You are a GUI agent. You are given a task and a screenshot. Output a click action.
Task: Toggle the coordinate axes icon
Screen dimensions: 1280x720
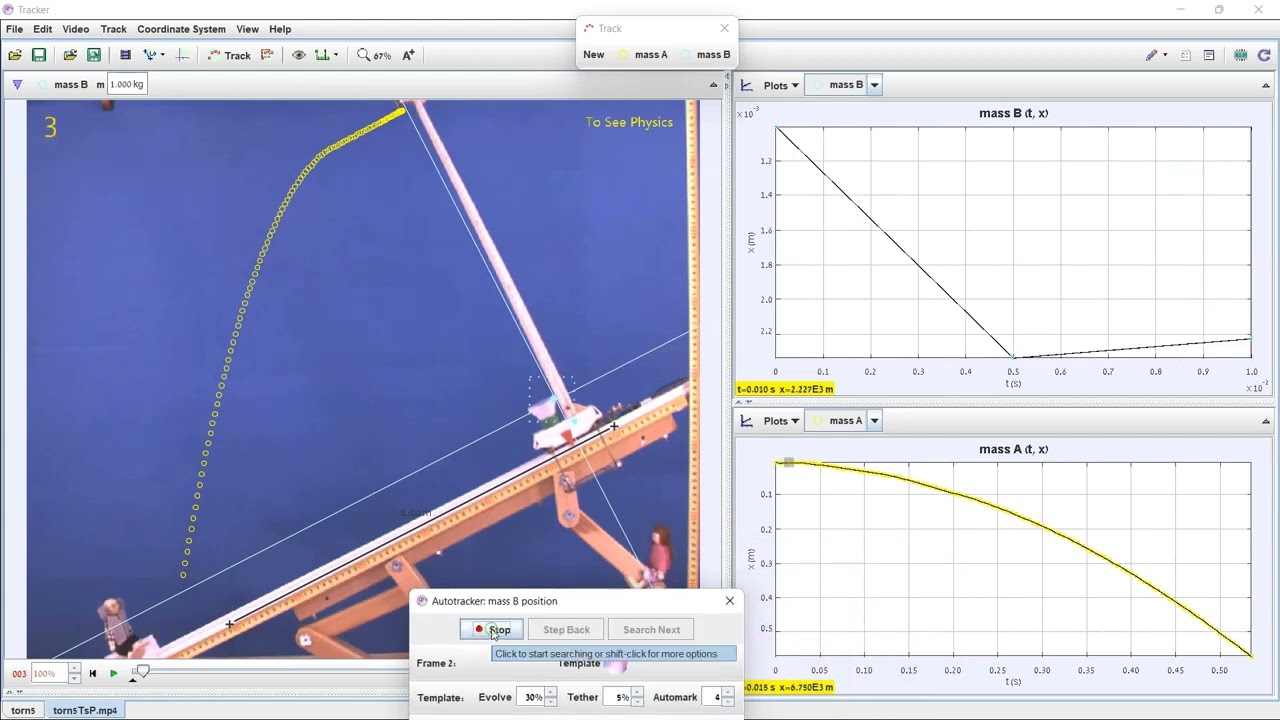pyautogui.click(x=182, y=55)
